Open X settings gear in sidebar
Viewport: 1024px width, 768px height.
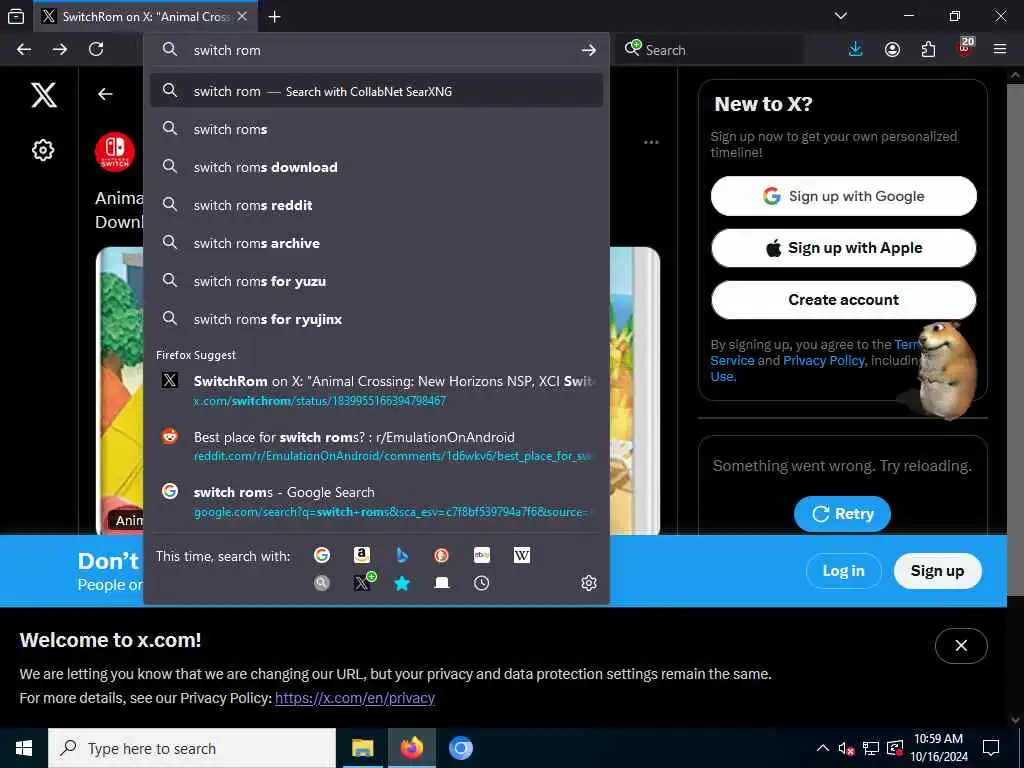[x=43, y=150]
